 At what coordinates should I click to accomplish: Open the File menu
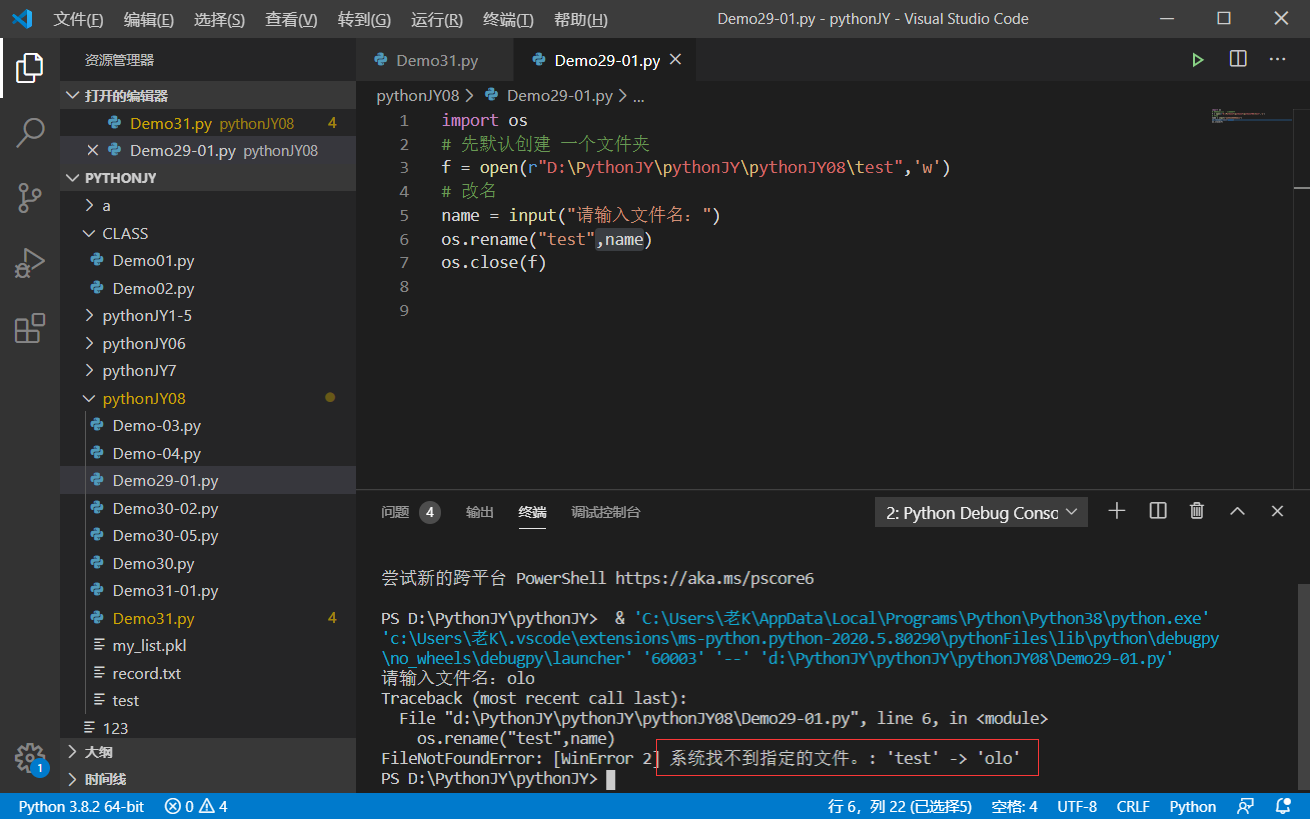78,19
